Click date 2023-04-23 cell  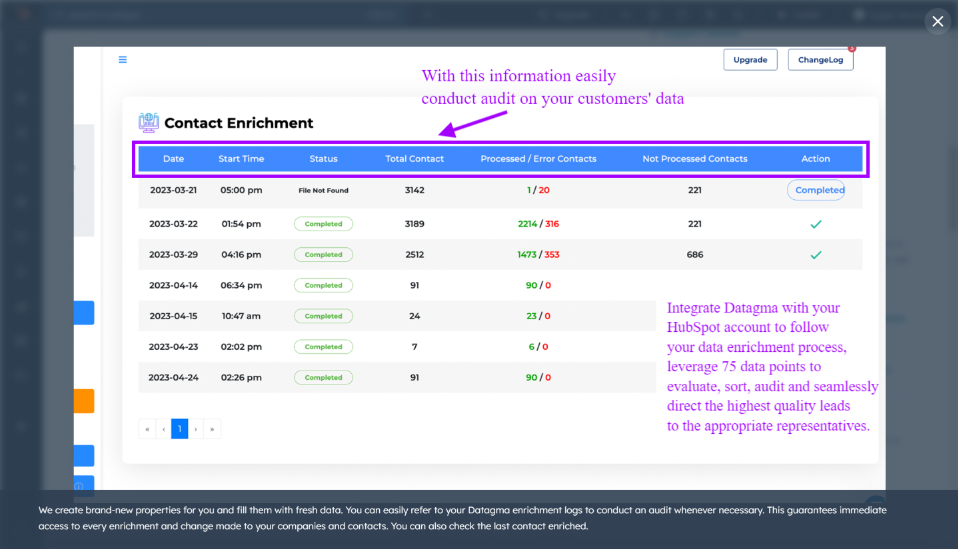click(174, 347)
